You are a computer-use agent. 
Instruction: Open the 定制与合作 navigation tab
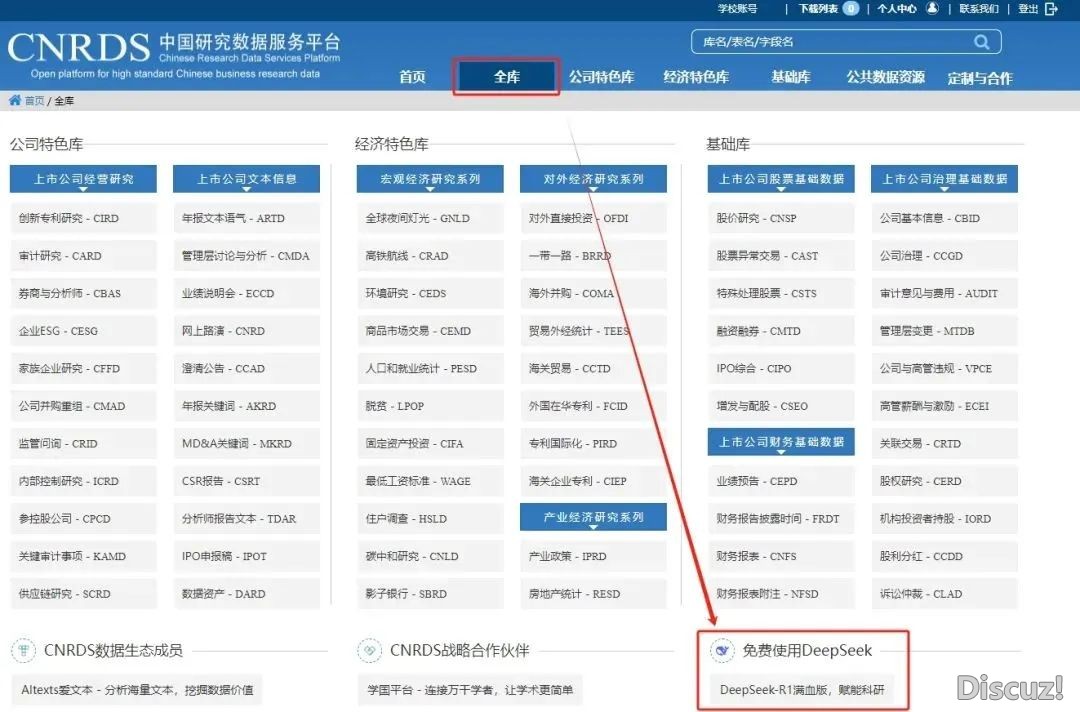click(x=979, y=78)
